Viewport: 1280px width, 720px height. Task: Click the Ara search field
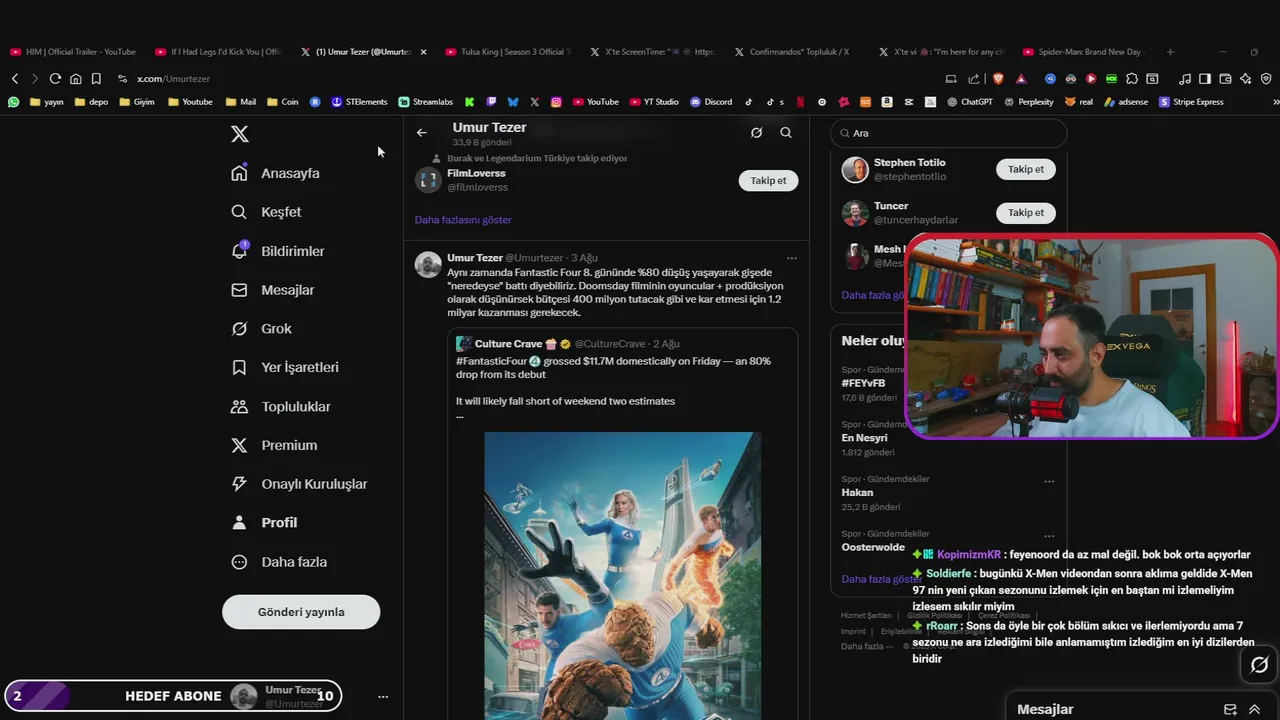click(x=948, y=133)
